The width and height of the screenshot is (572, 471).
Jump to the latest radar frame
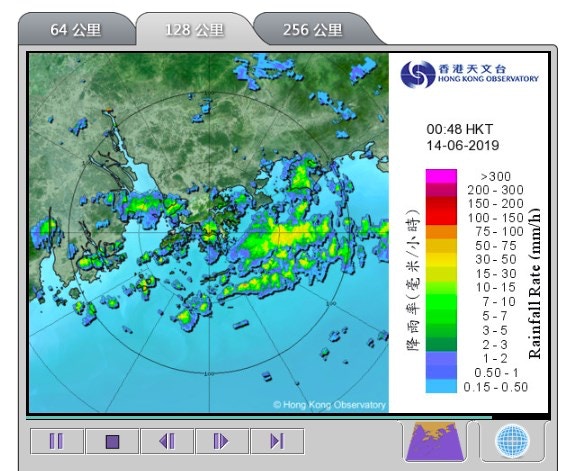point(277,441)
